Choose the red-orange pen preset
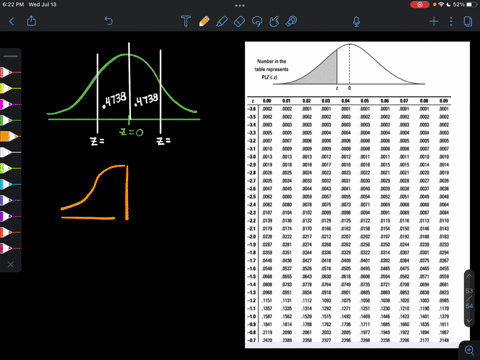 10,232
